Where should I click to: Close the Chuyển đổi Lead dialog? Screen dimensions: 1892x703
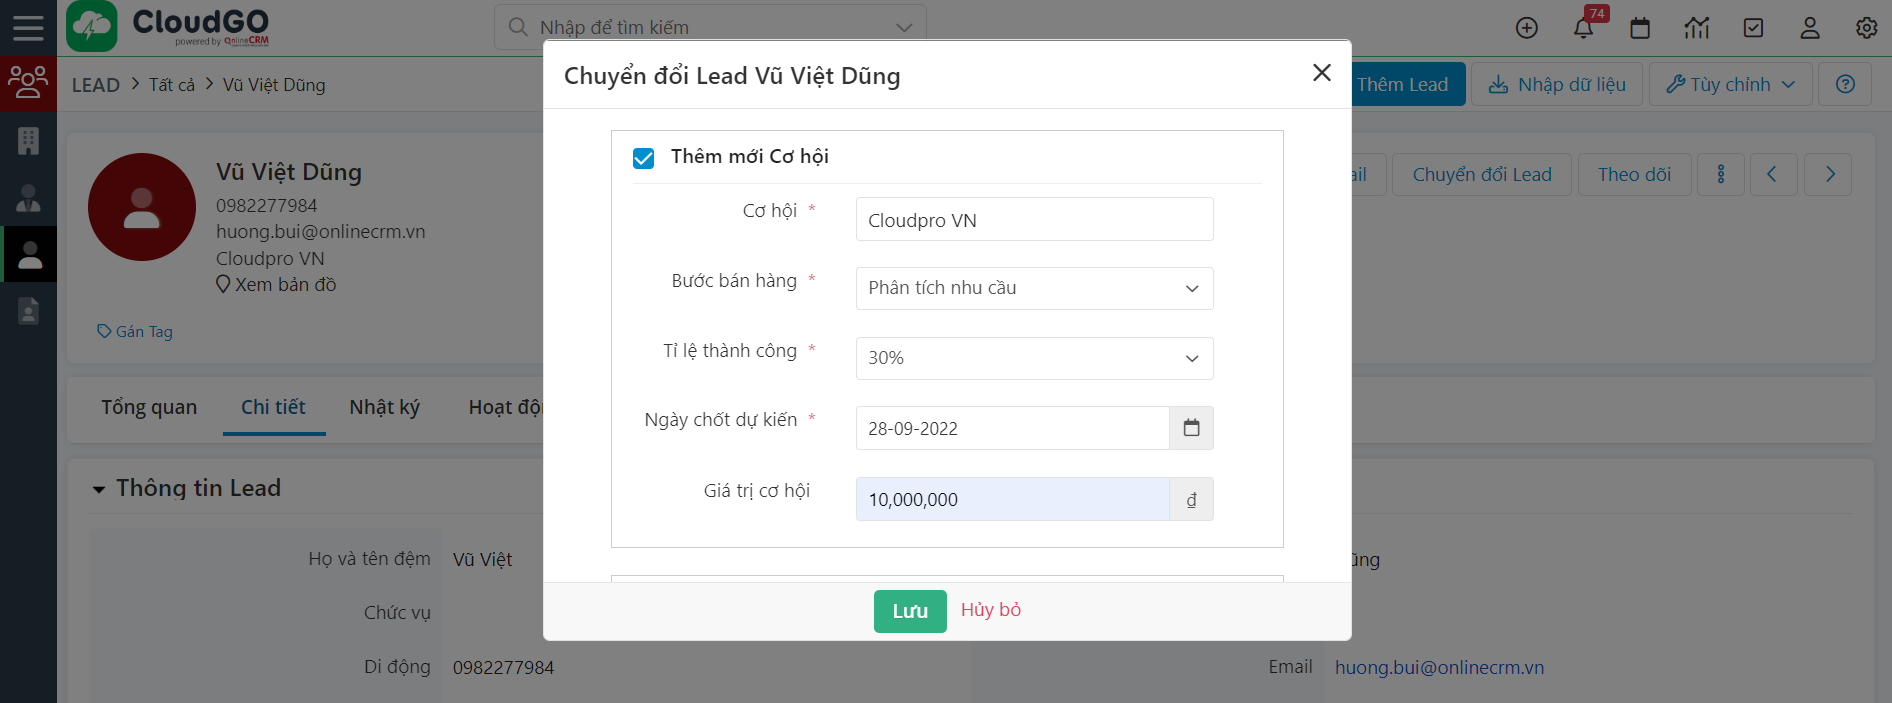click(x=1322, y=73)
